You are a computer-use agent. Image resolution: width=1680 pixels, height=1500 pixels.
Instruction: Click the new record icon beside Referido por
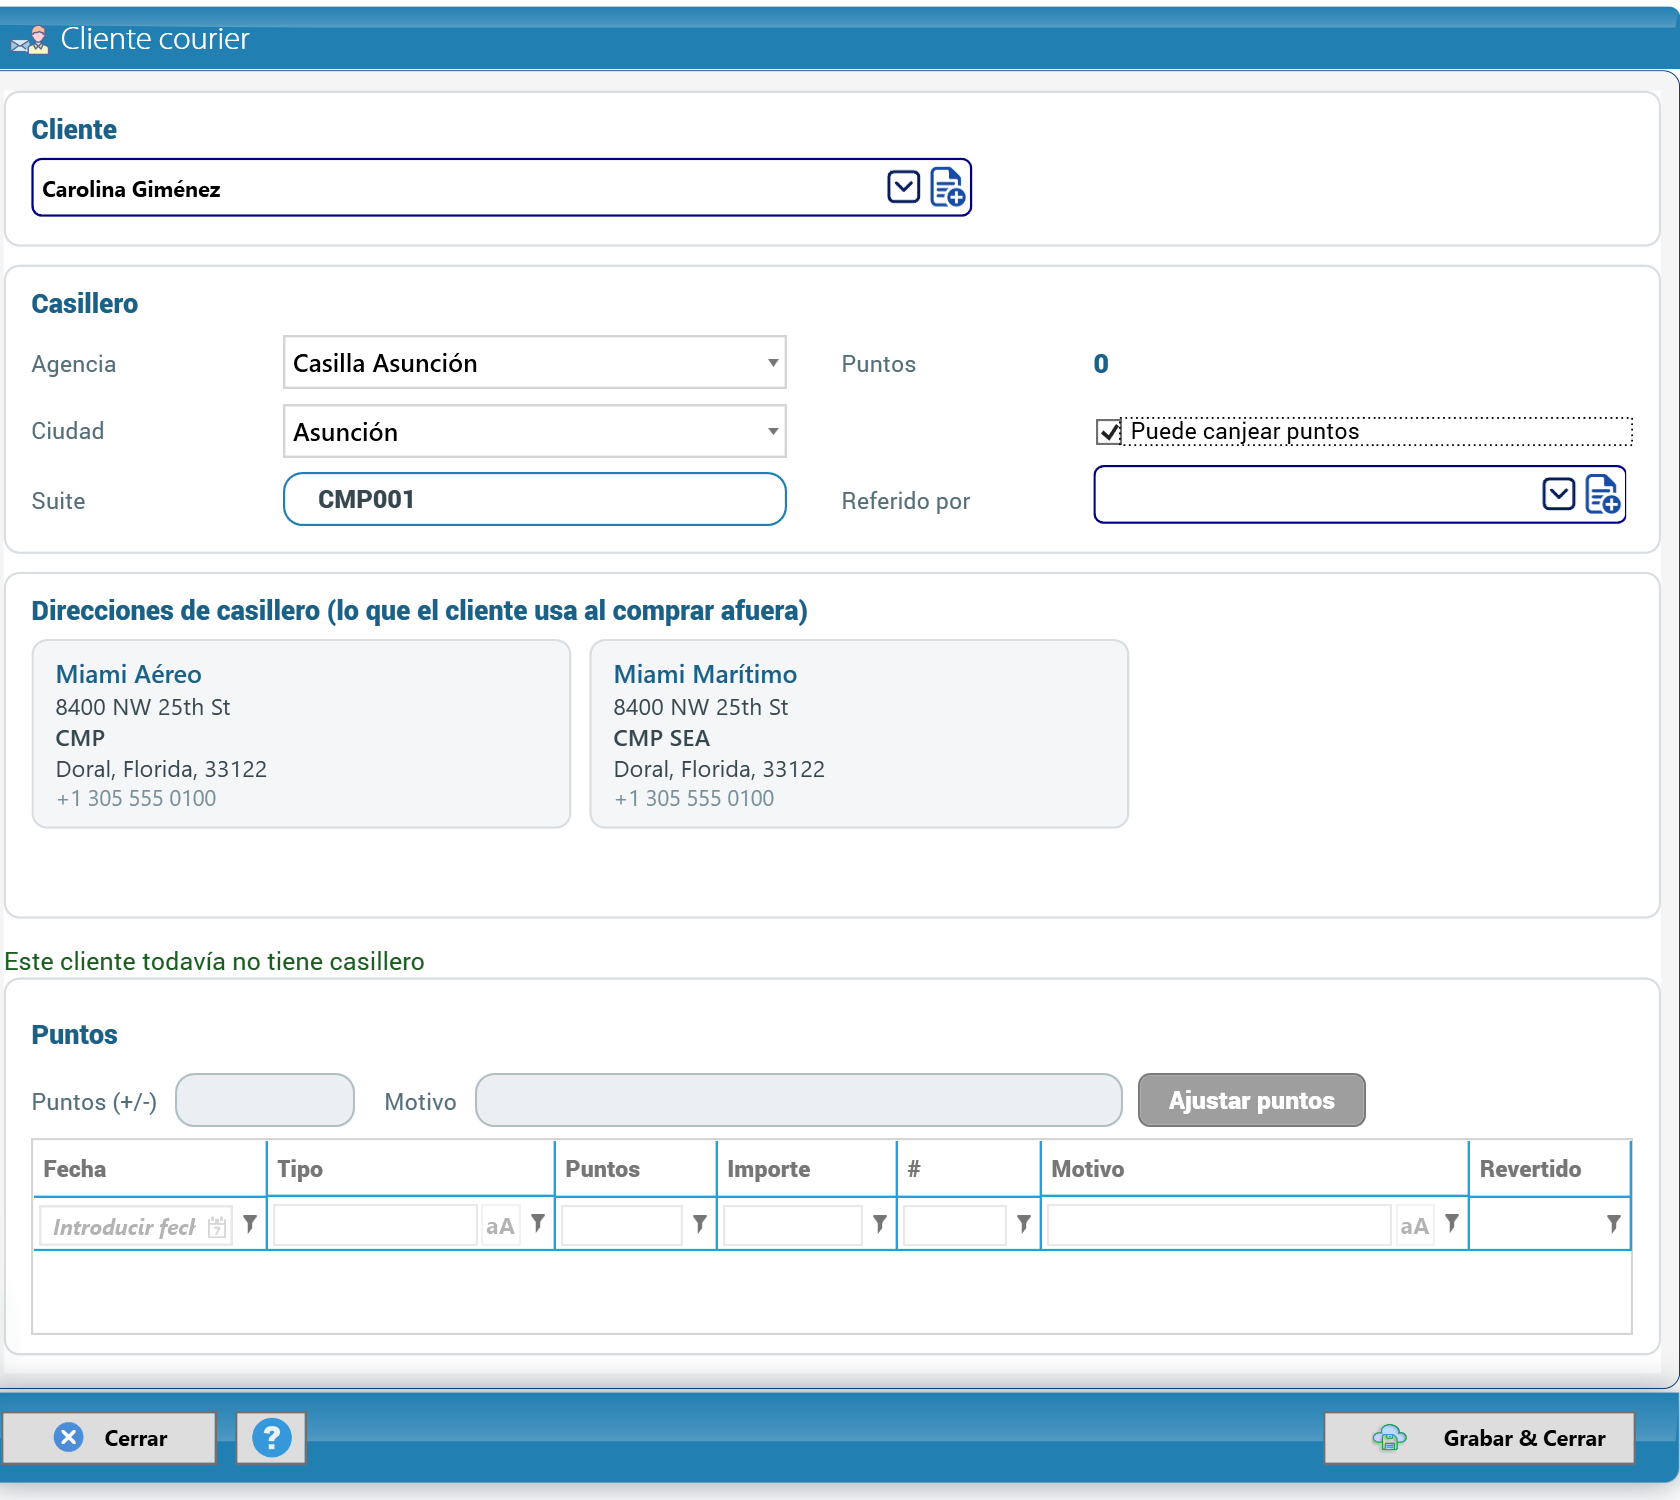coord(1603,494)
